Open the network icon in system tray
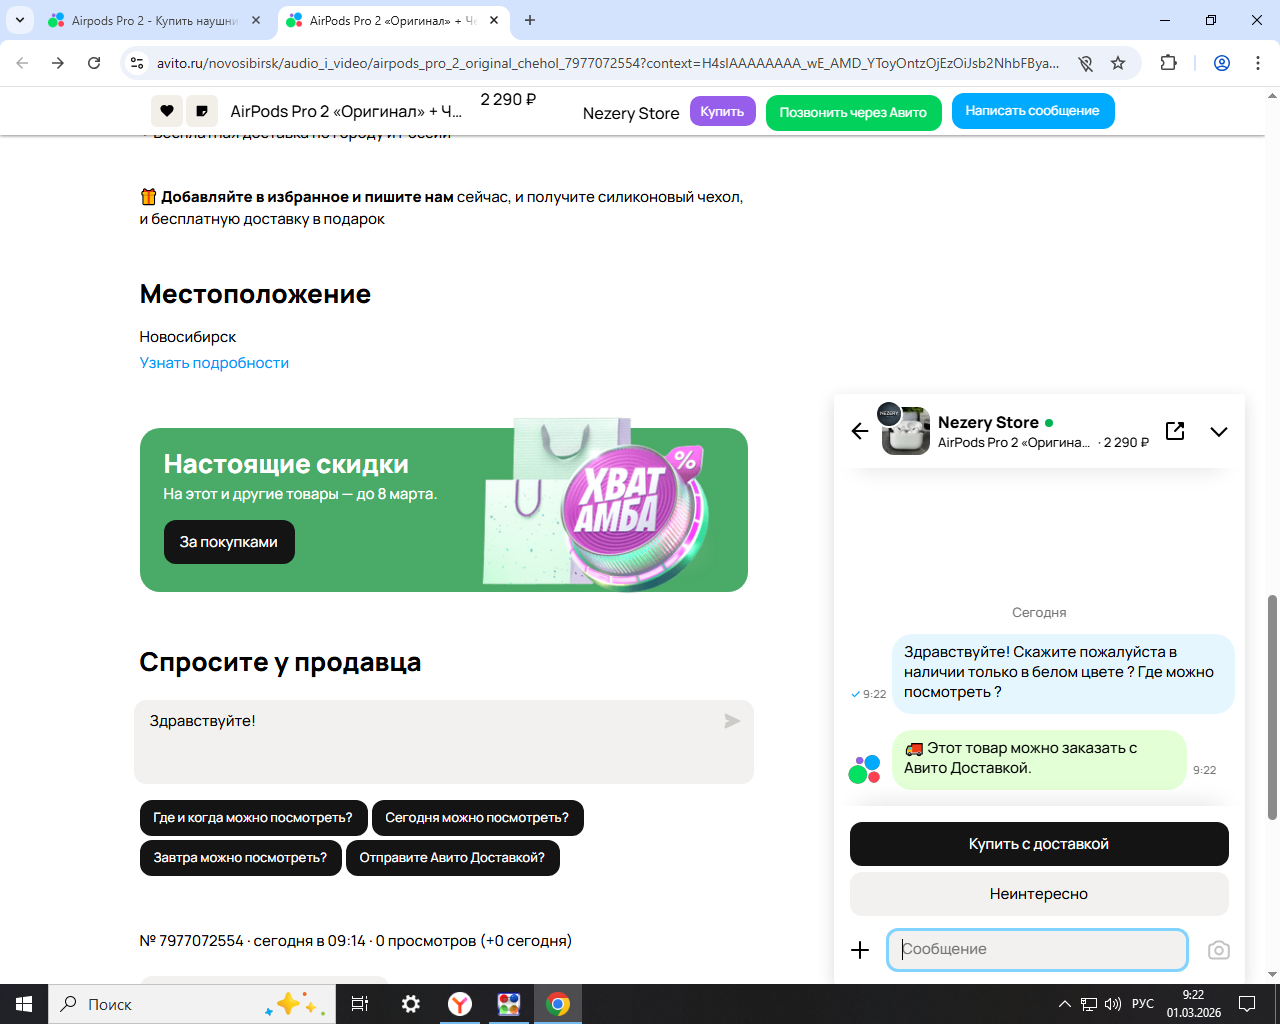 click(1088, 1004)
